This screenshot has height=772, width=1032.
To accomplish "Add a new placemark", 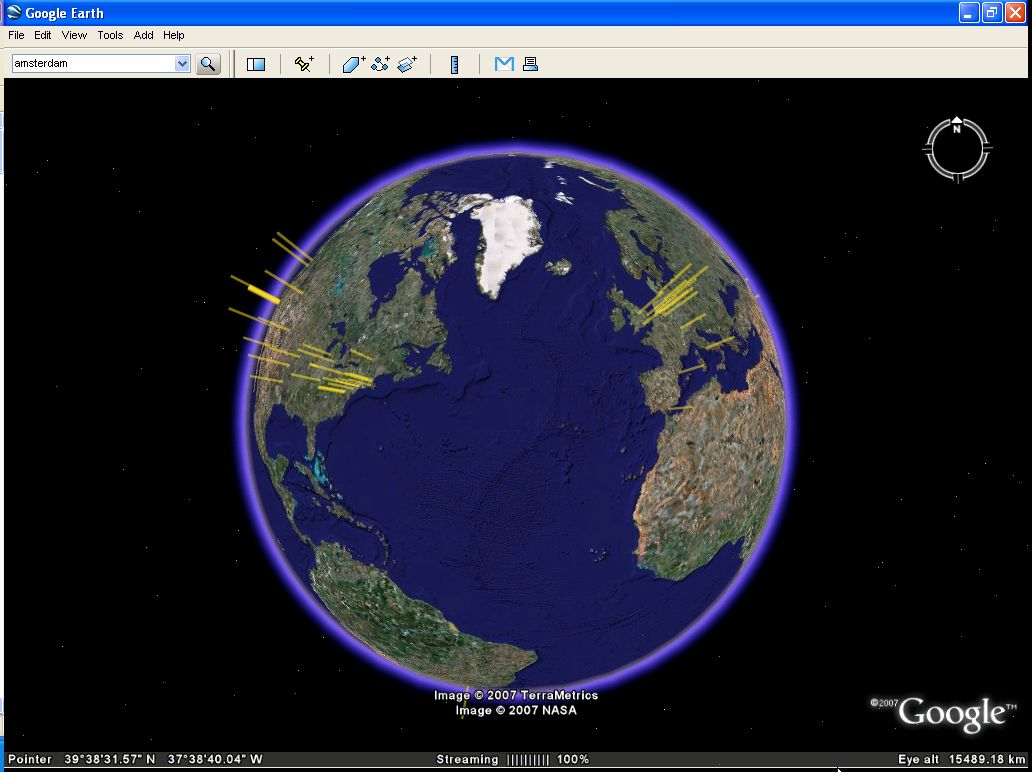I will (304, 64).
